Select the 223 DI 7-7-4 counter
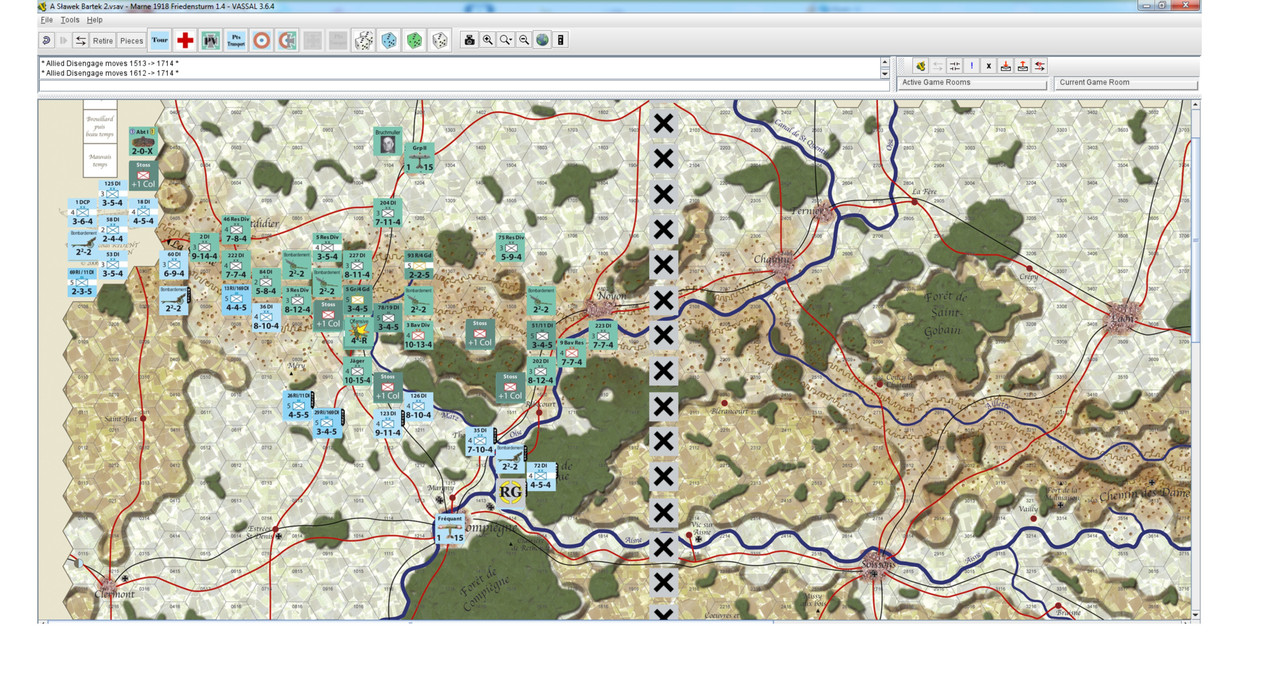This screenshot has height=693, width=1280. (x=601, y=335)
